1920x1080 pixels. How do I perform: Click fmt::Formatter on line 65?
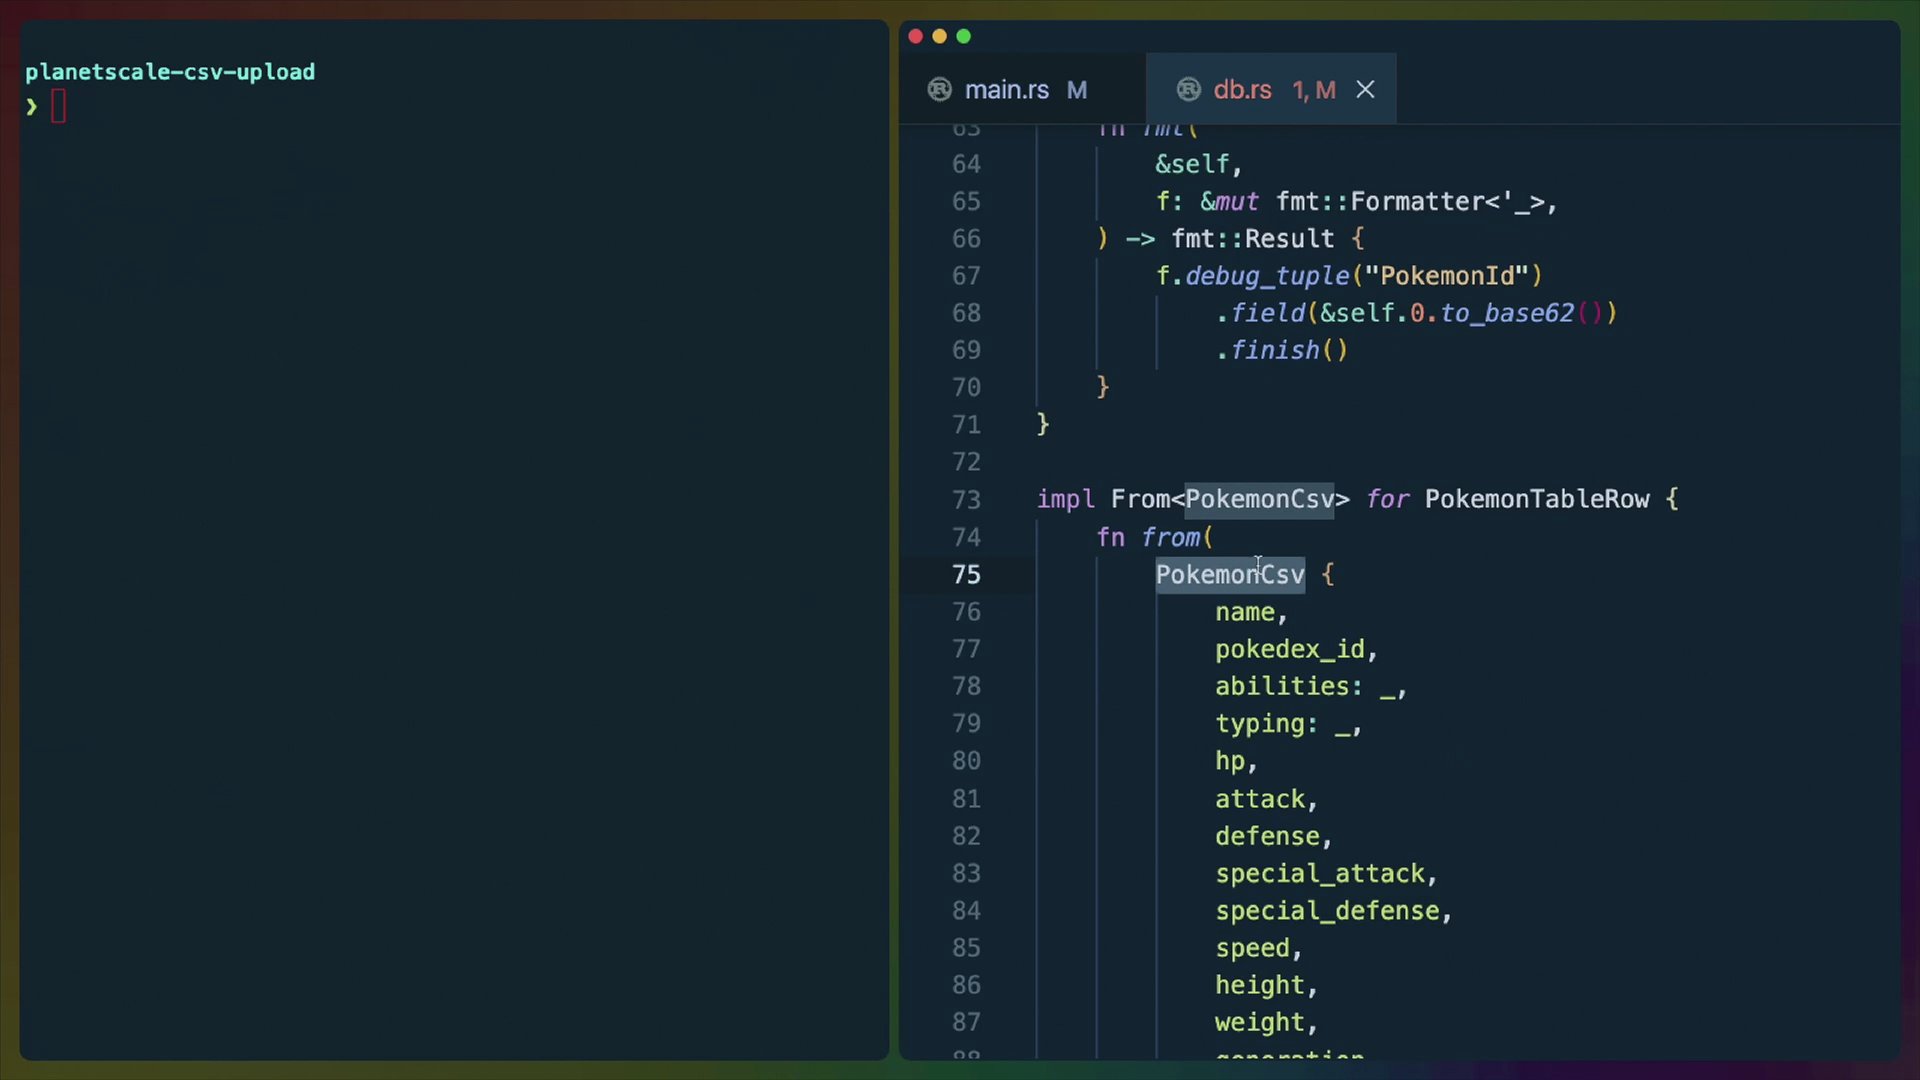pos(1379,202)
